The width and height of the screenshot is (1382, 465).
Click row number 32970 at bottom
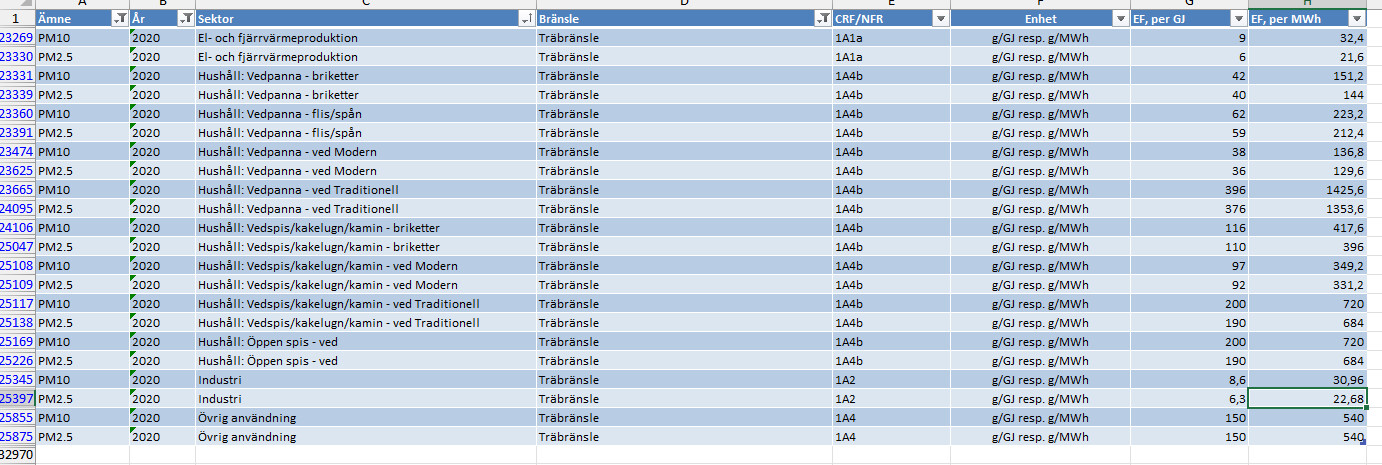(x=16, y=455)
